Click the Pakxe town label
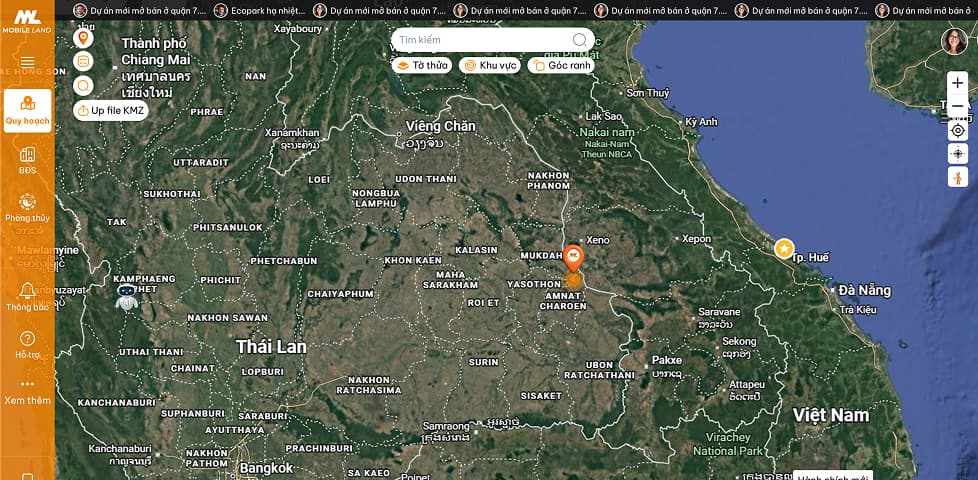Screen dimensions: 978x480 (667, 360)
